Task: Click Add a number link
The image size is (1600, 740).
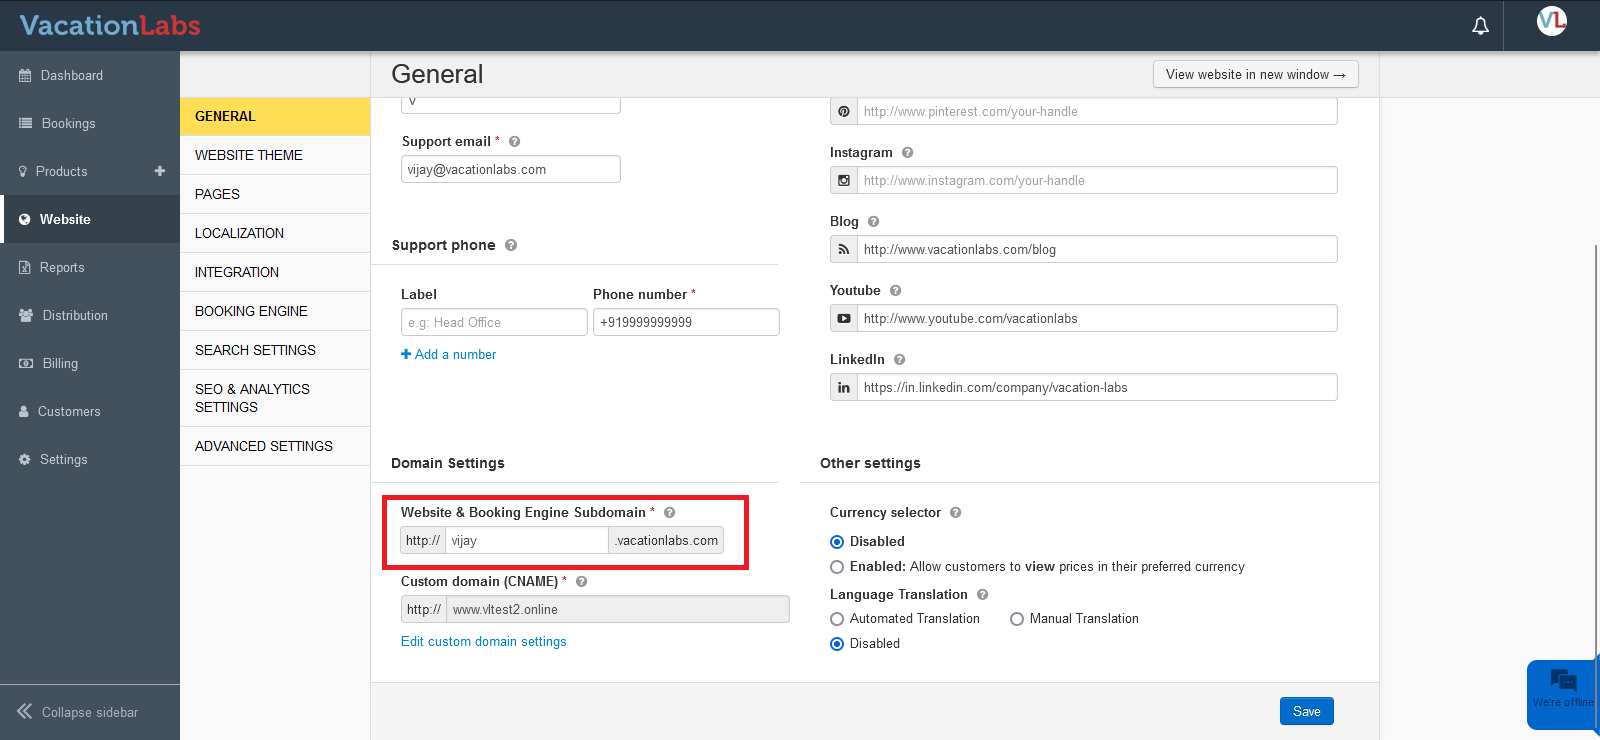Action: point(449,355)
